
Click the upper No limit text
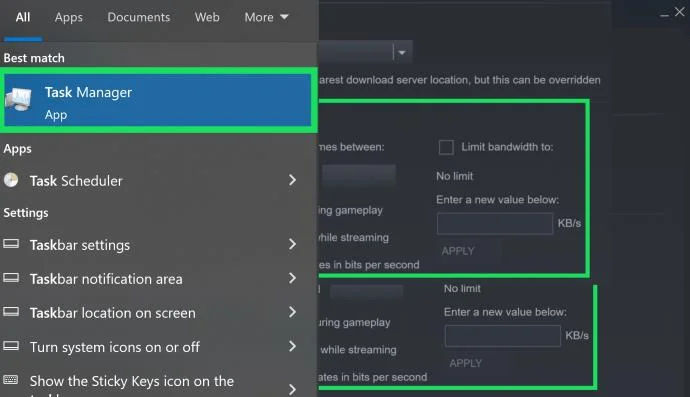click(455, 176)
